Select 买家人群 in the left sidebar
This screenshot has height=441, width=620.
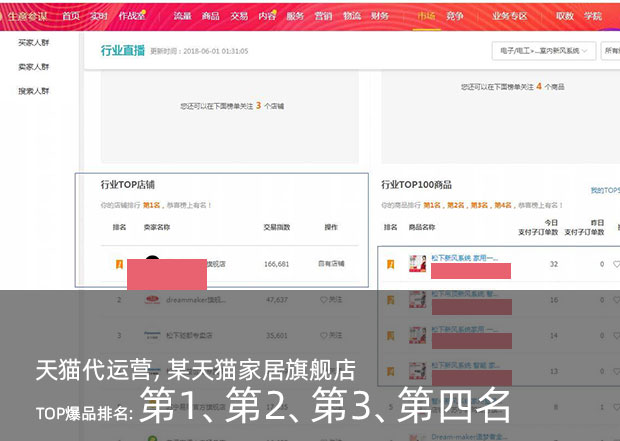tap(34, 43)
